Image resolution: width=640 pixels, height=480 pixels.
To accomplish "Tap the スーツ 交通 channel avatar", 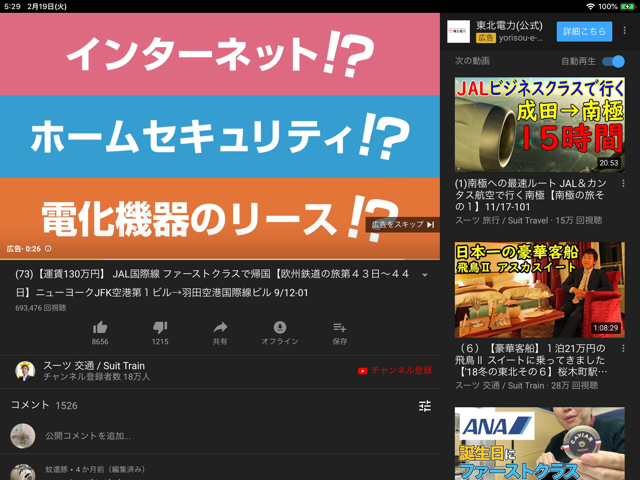I will pos(25,371).
